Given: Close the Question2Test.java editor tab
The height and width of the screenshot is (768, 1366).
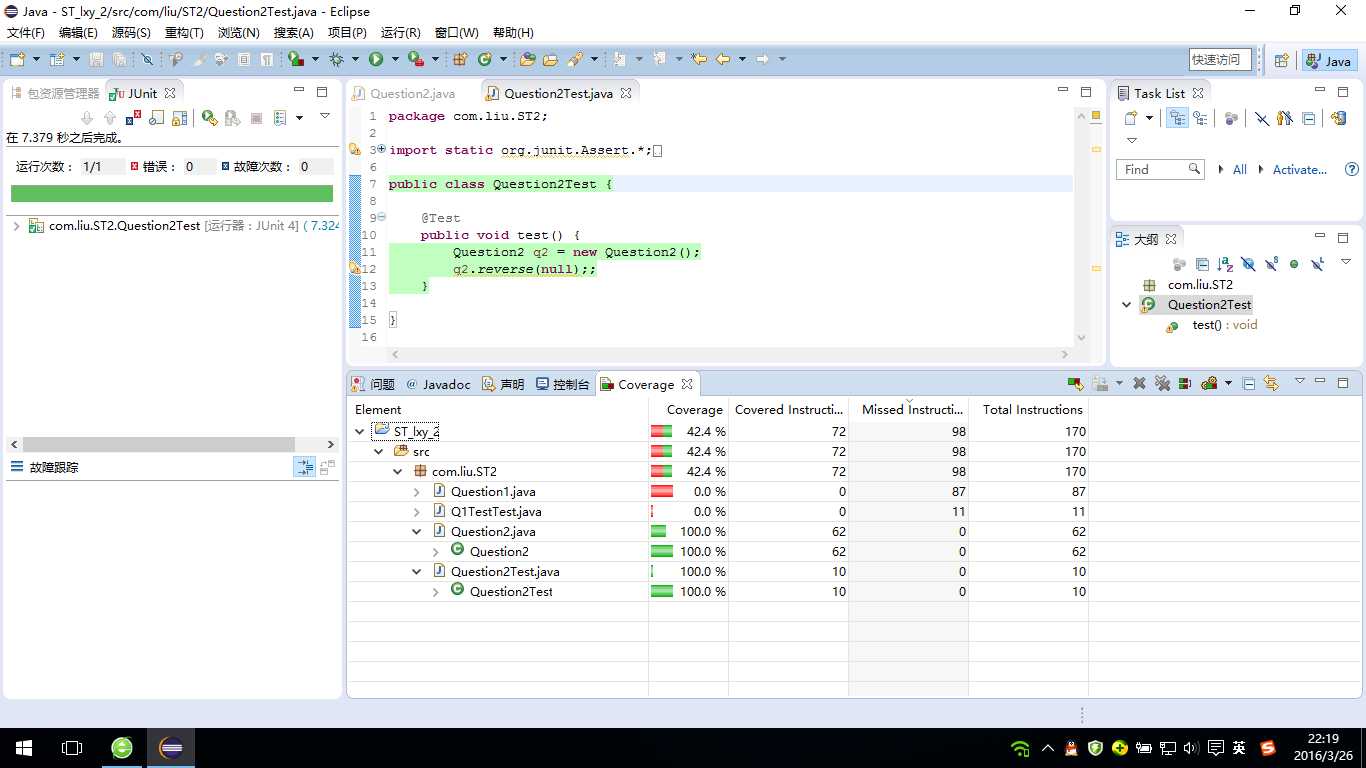Looking at the screenshot, I should (x=626, y=93).
